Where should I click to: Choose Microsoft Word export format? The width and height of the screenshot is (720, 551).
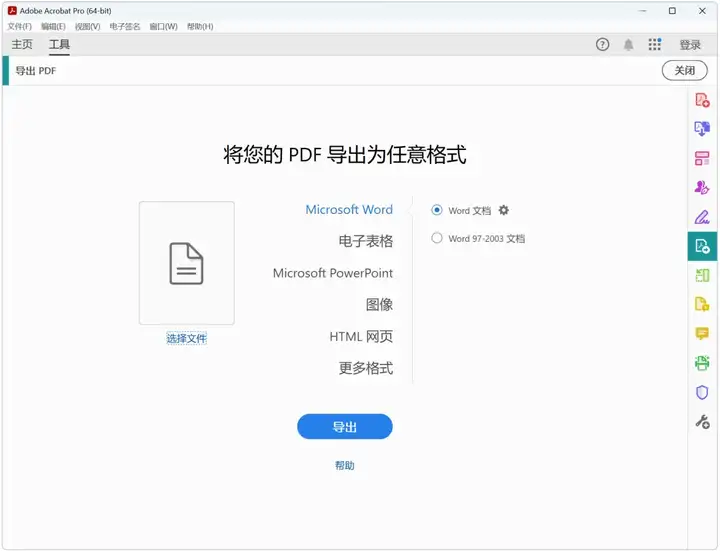(349, 209)
